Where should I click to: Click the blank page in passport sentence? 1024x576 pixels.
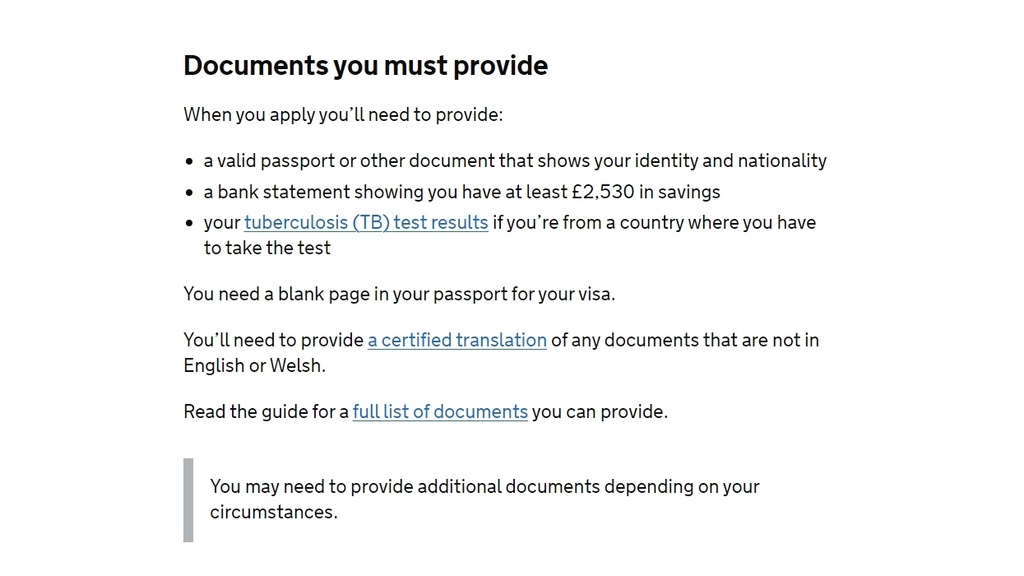(x=399, y=294)
